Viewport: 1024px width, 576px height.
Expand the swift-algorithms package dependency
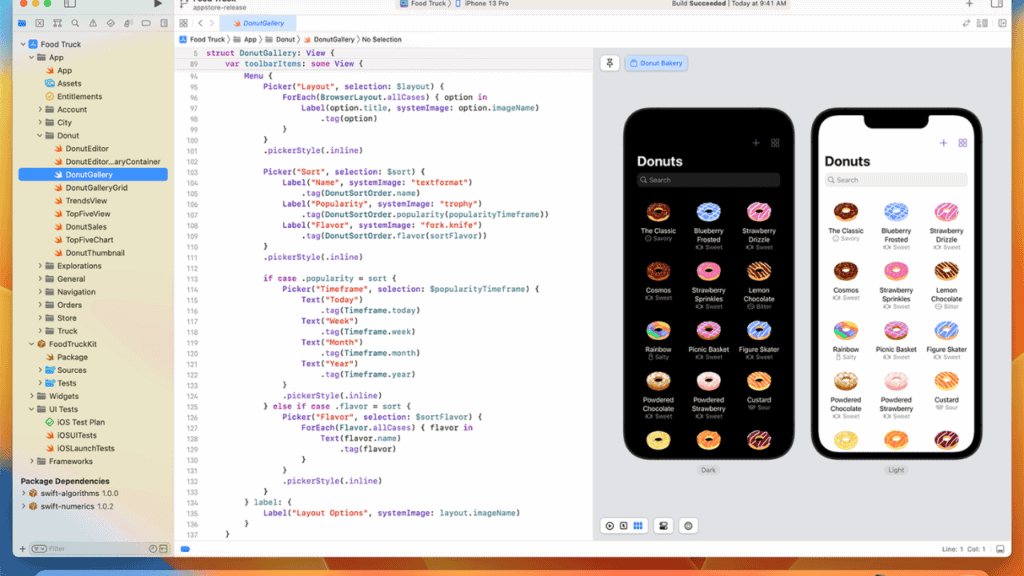click(24, 494)
